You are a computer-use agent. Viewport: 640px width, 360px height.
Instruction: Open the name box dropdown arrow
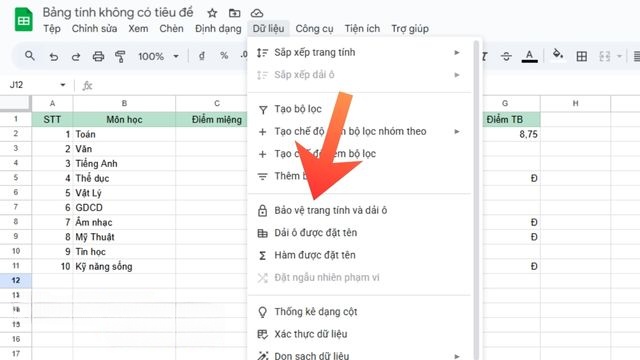pyautogui.click(x=62, y=85)
